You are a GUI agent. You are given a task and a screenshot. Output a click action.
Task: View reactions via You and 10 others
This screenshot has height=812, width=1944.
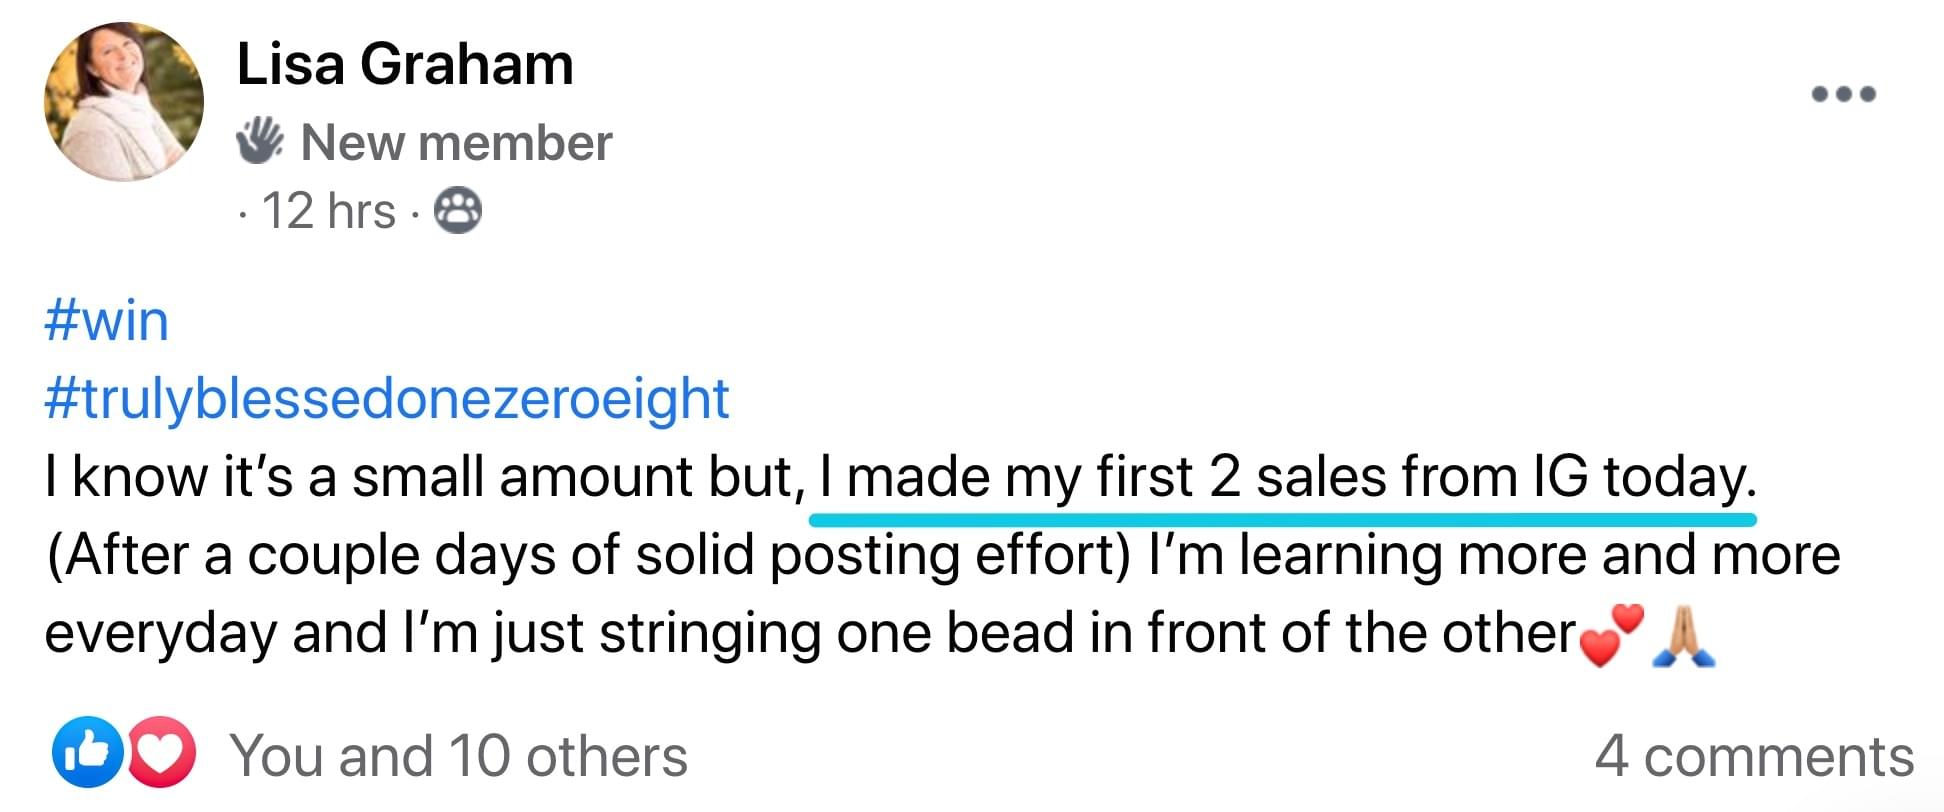click(459, 756)
